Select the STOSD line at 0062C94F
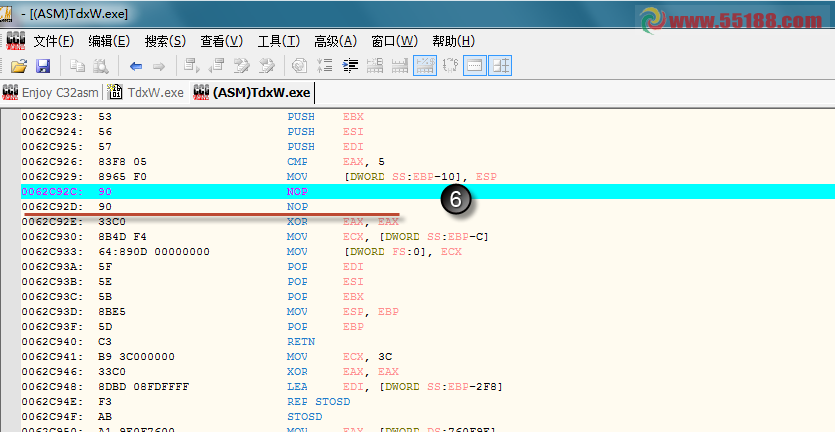The width and height of the screenshot is (835, 432). click(x=428, y=417)
